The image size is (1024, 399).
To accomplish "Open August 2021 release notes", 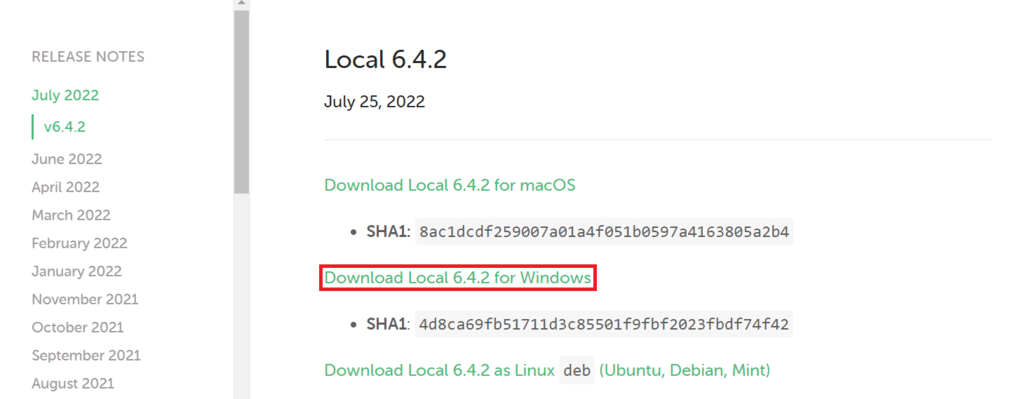I will tap(72, 383).
